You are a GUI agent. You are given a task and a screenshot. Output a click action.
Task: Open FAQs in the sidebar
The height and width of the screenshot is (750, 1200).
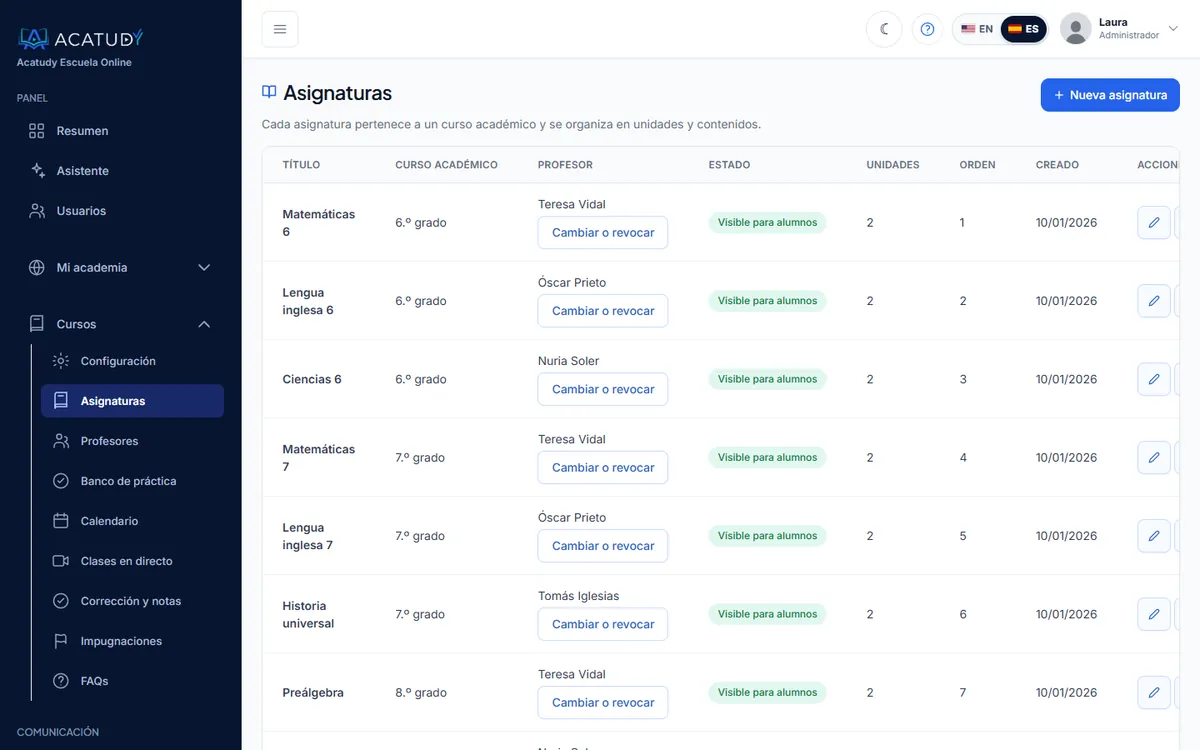click(x=132, y=681)
